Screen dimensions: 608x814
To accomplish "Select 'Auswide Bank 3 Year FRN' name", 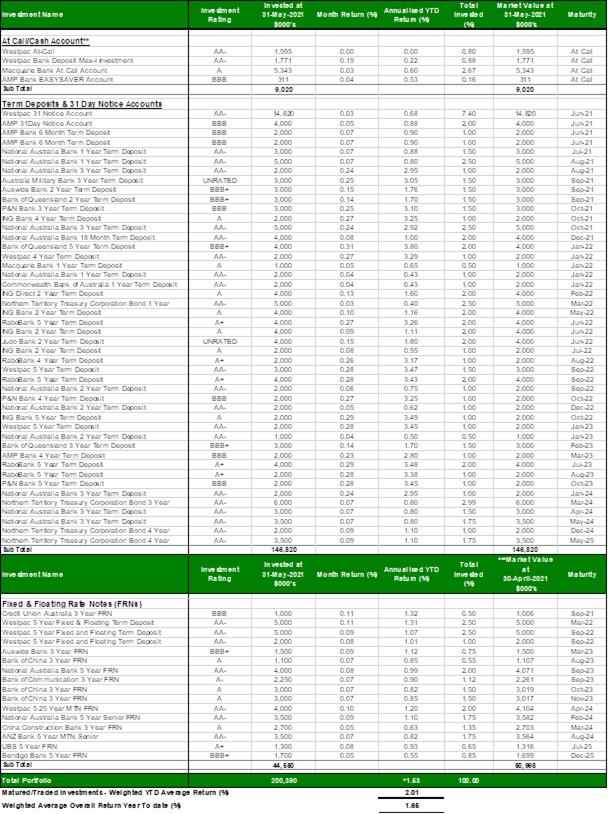I will click(x=45, y=652).
